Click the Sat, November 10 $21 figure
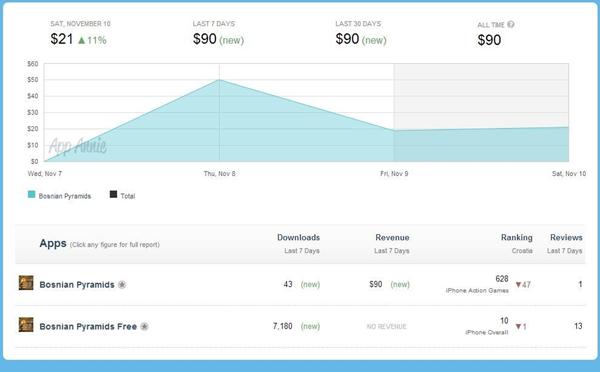This screenshot has width=600, height=372. click(x=62, y=39)
